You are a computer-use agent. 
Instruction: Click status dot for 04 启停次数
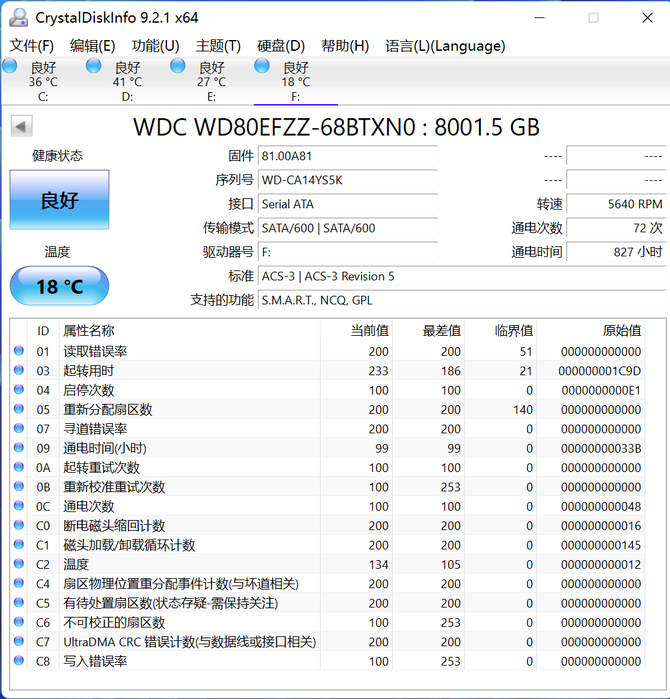[x=19, y=390]
